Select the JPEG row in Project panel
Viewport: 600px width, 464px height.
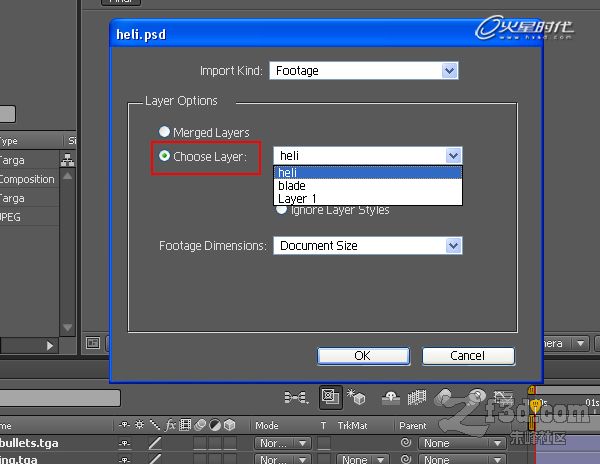point(29,217)
